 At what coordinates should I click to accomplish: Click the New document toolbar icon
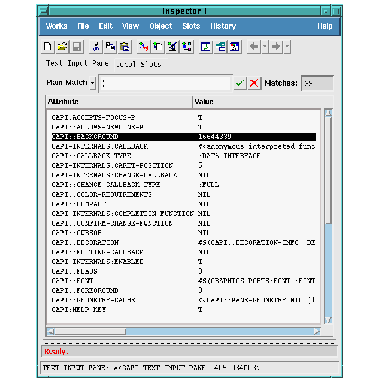point(48,46)
